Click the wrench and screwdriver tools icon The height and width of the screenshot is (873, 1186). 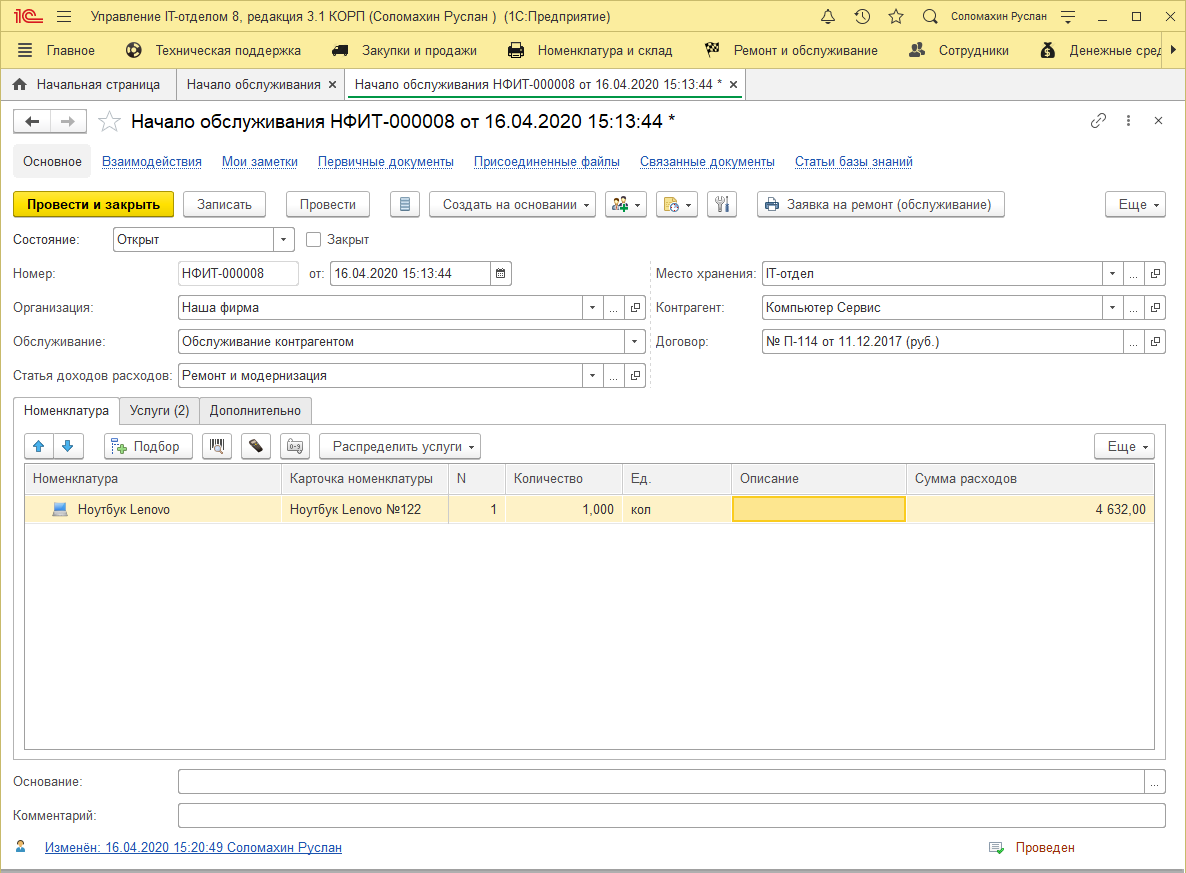721,204
